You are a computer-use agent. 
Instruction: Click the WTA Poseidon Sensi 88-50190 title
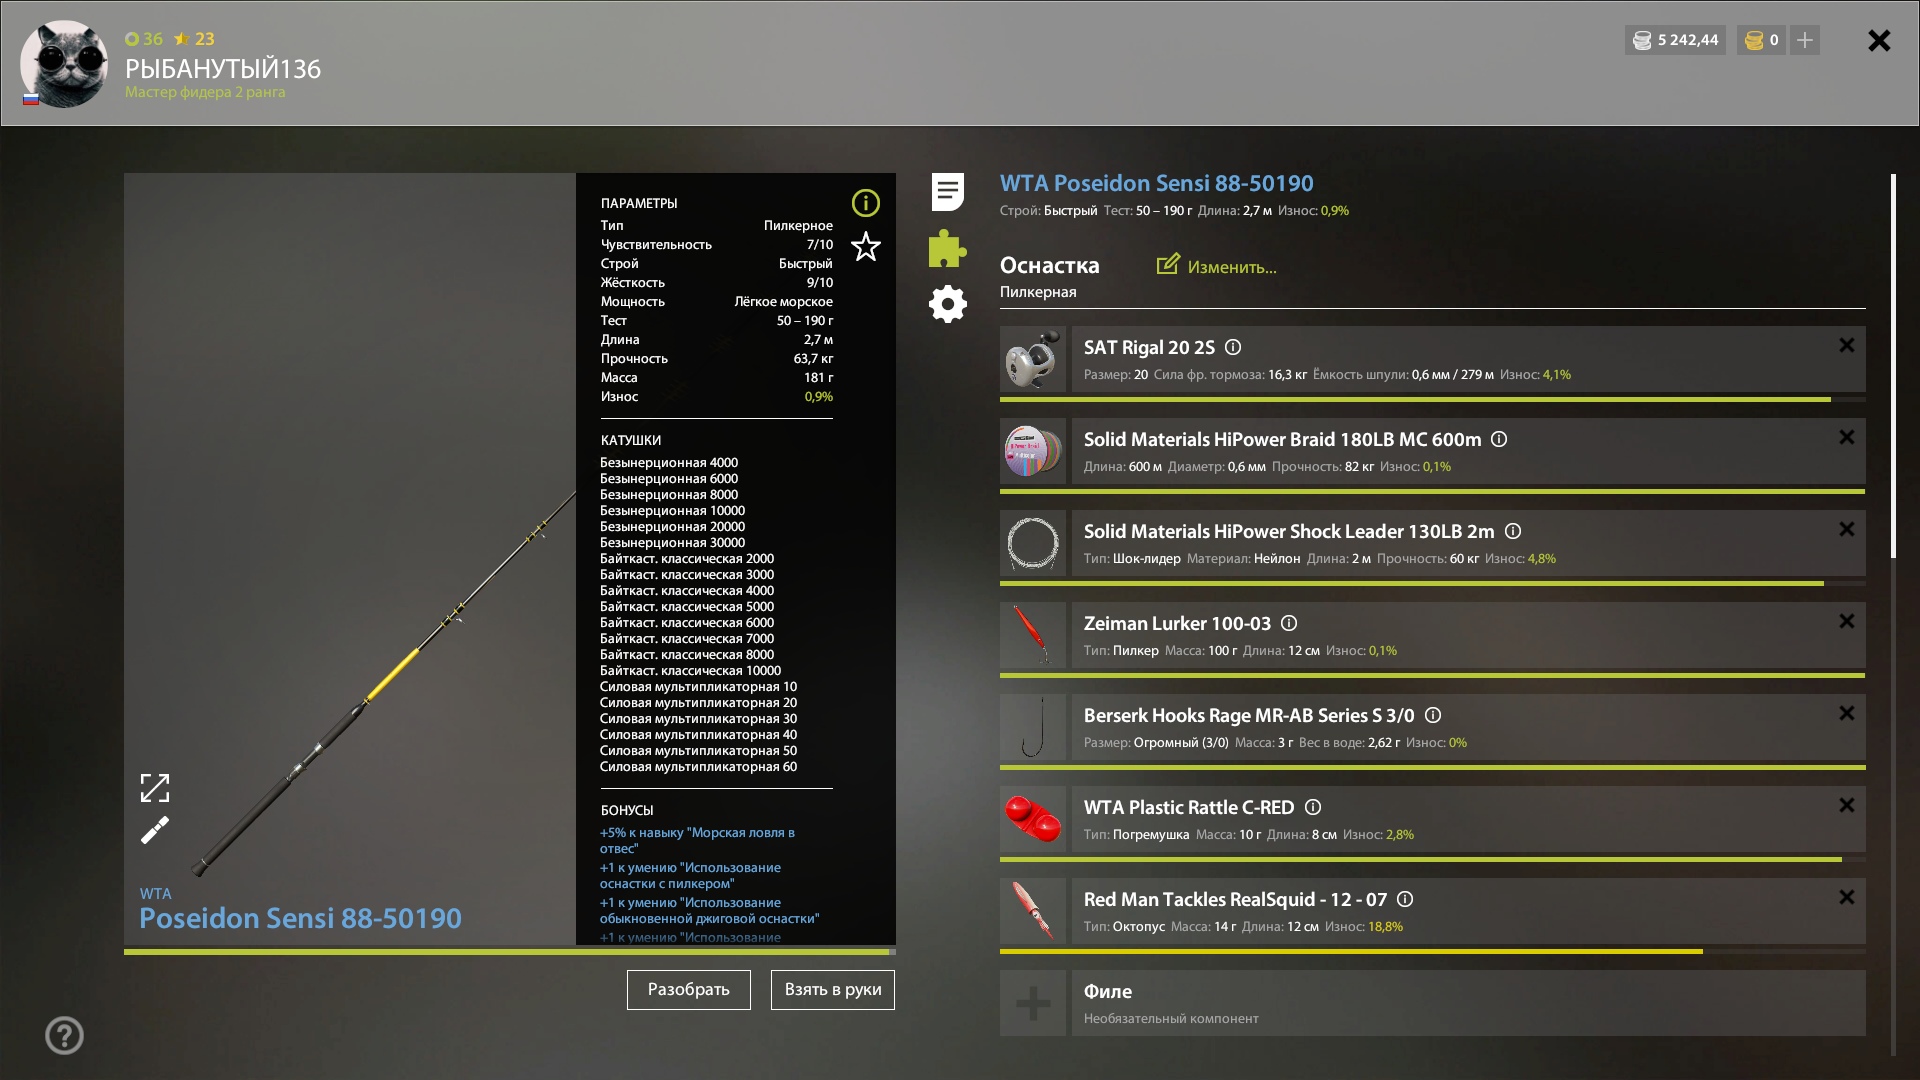1156,183
